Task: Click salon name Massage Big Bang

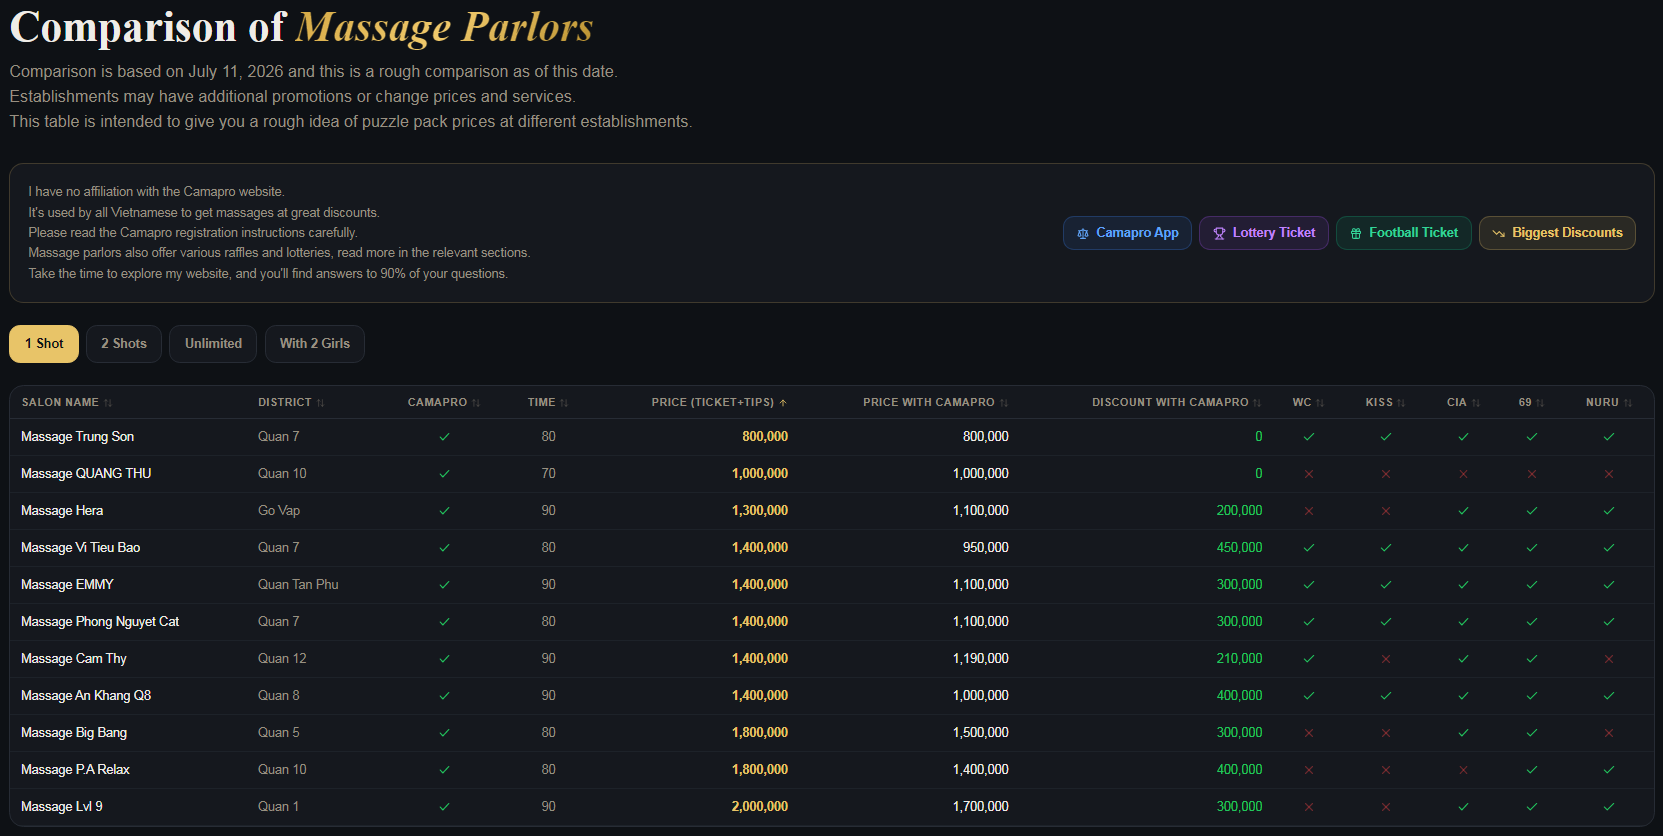Action: 74,733
